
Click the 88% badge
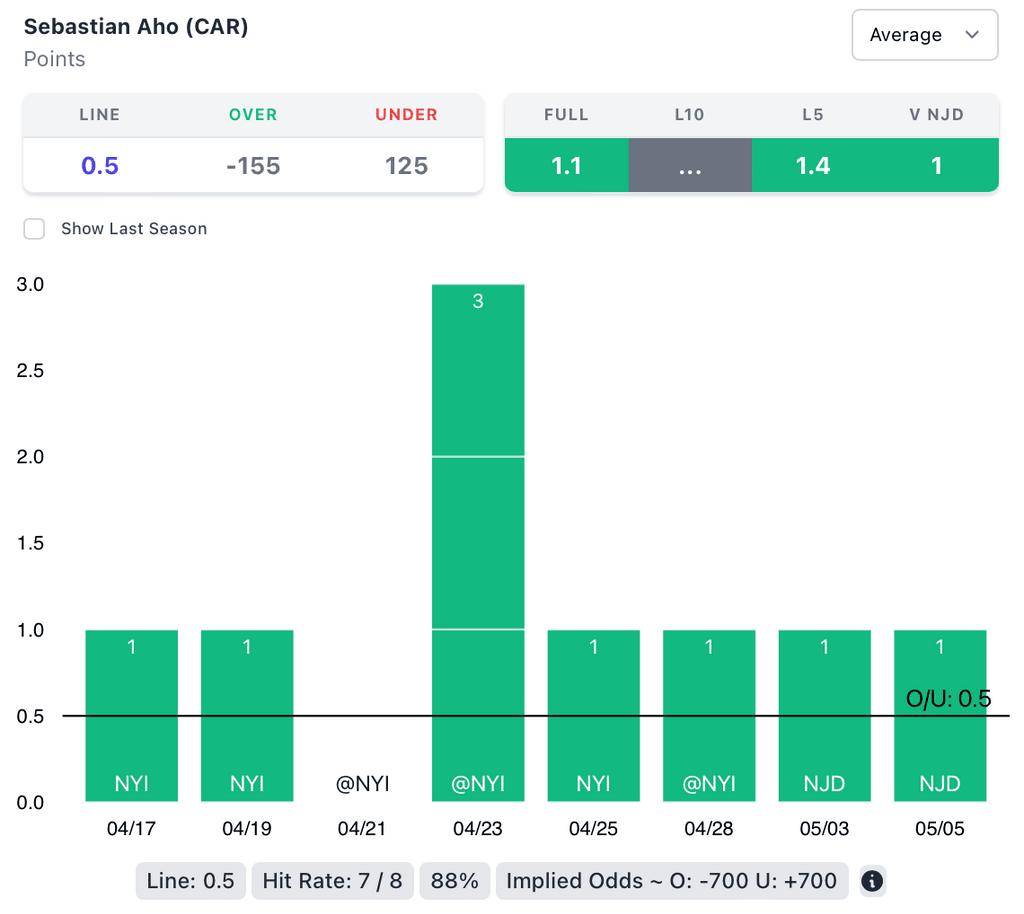(455, 881)
